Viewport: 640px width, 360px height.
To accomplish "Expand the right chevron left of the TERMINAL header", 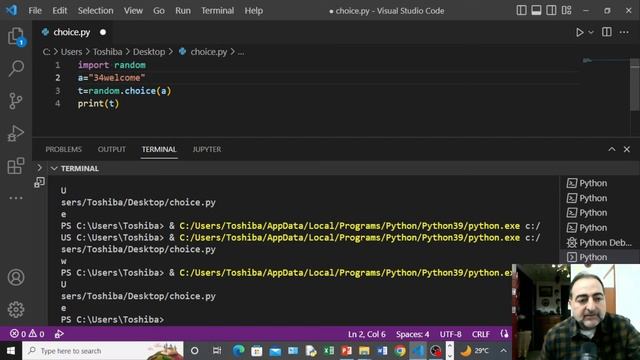I will coord(40,168).
